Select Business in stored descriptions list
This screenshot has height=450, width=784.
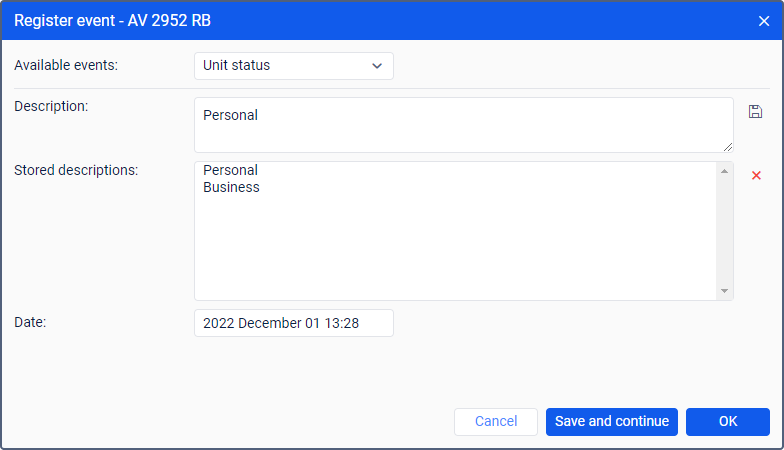231,187
